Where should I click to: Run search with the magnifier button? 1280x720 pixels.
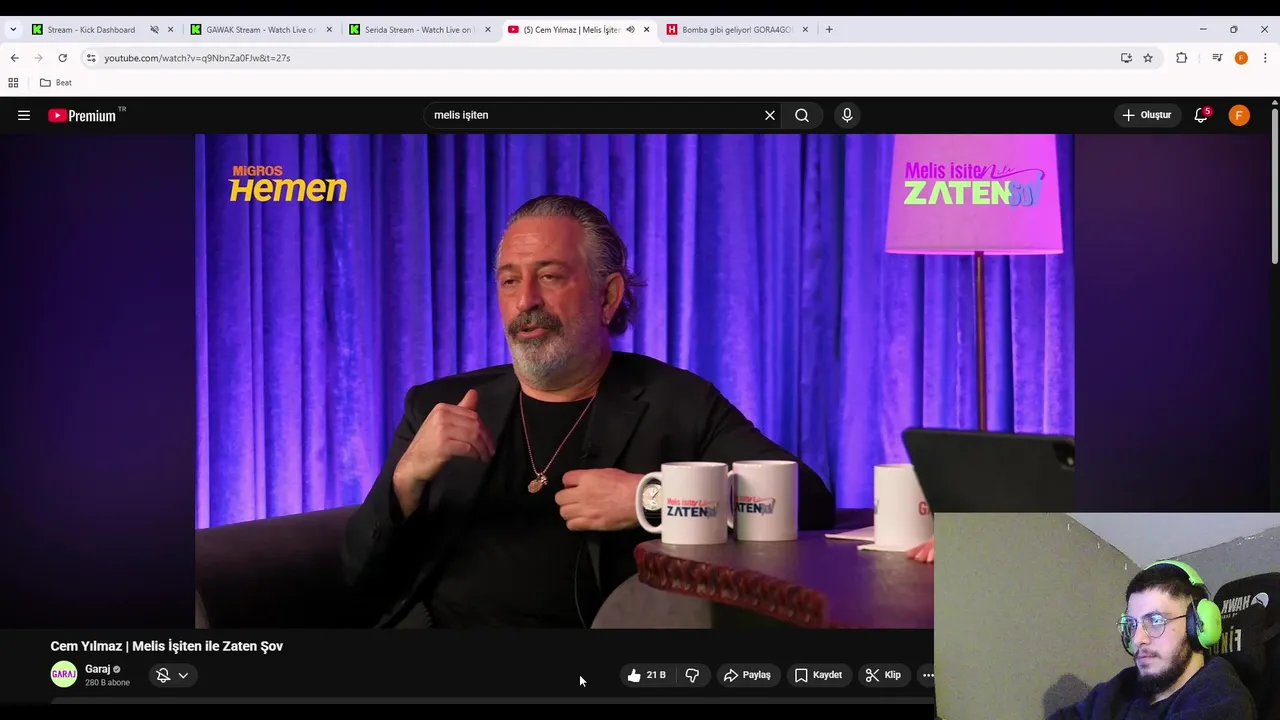(x=802, y=115)
